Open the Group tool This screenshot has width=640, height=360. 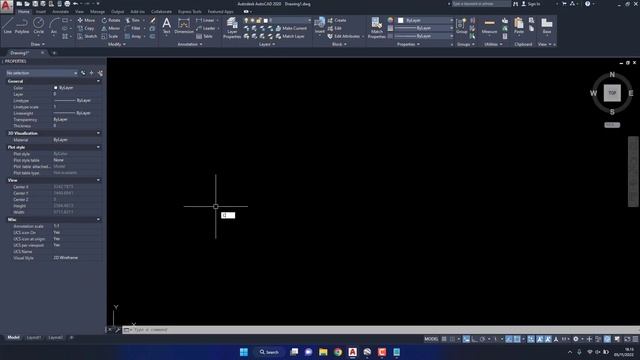(461, 26)
